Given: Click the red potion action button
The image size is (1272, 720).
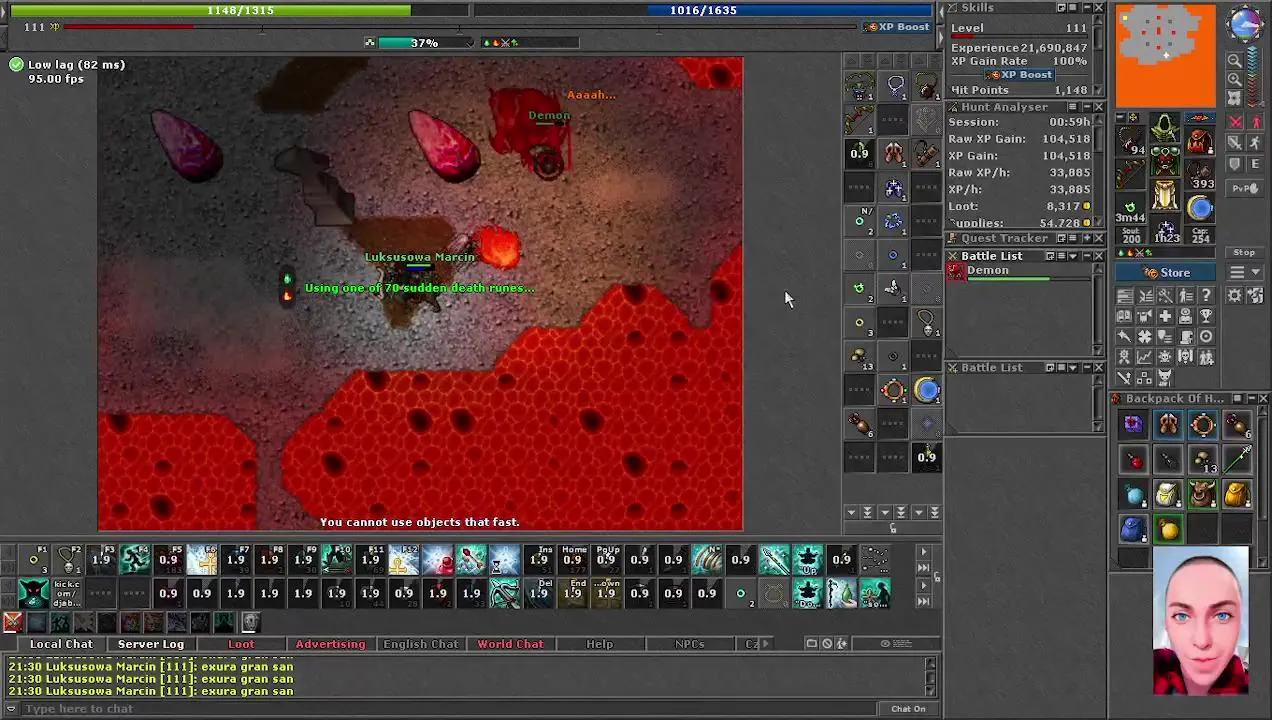Looking at the screenshot, I should tap(437, 559).
